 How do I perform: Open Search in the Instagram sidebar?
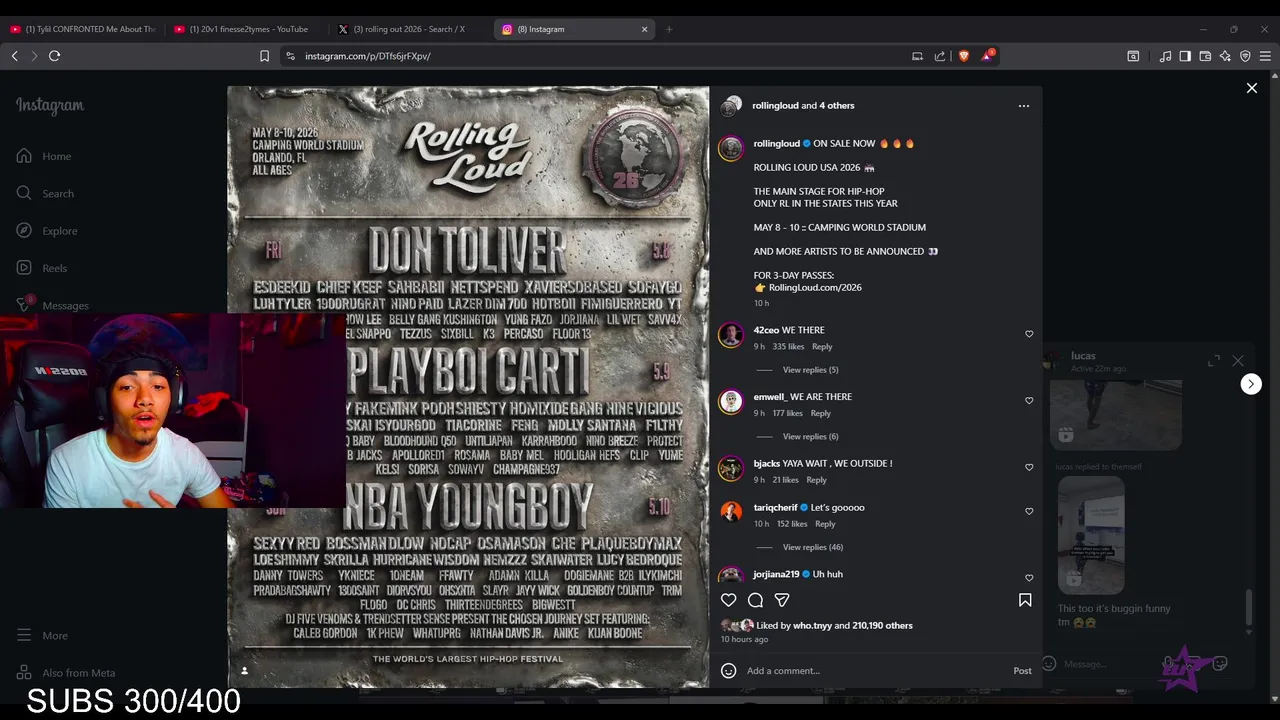45,193
